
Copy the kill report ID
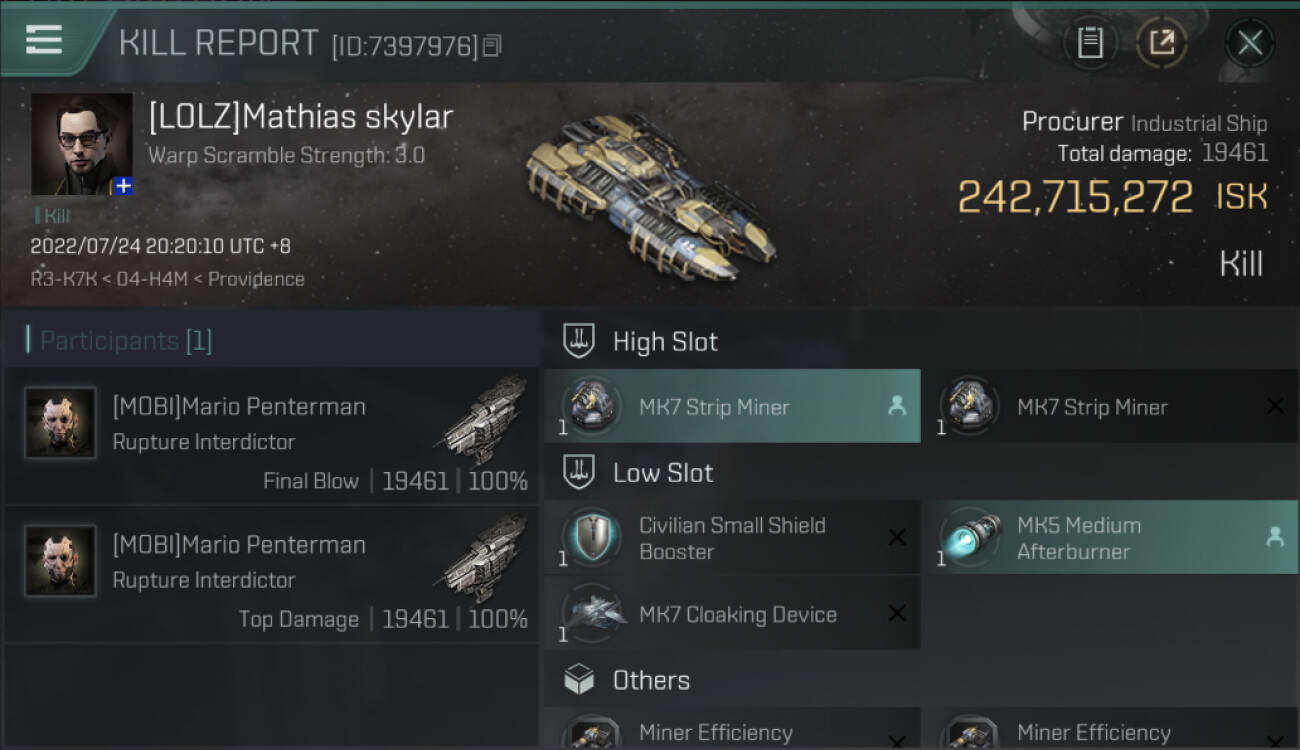pyautogui.click(x=492, y=46)
